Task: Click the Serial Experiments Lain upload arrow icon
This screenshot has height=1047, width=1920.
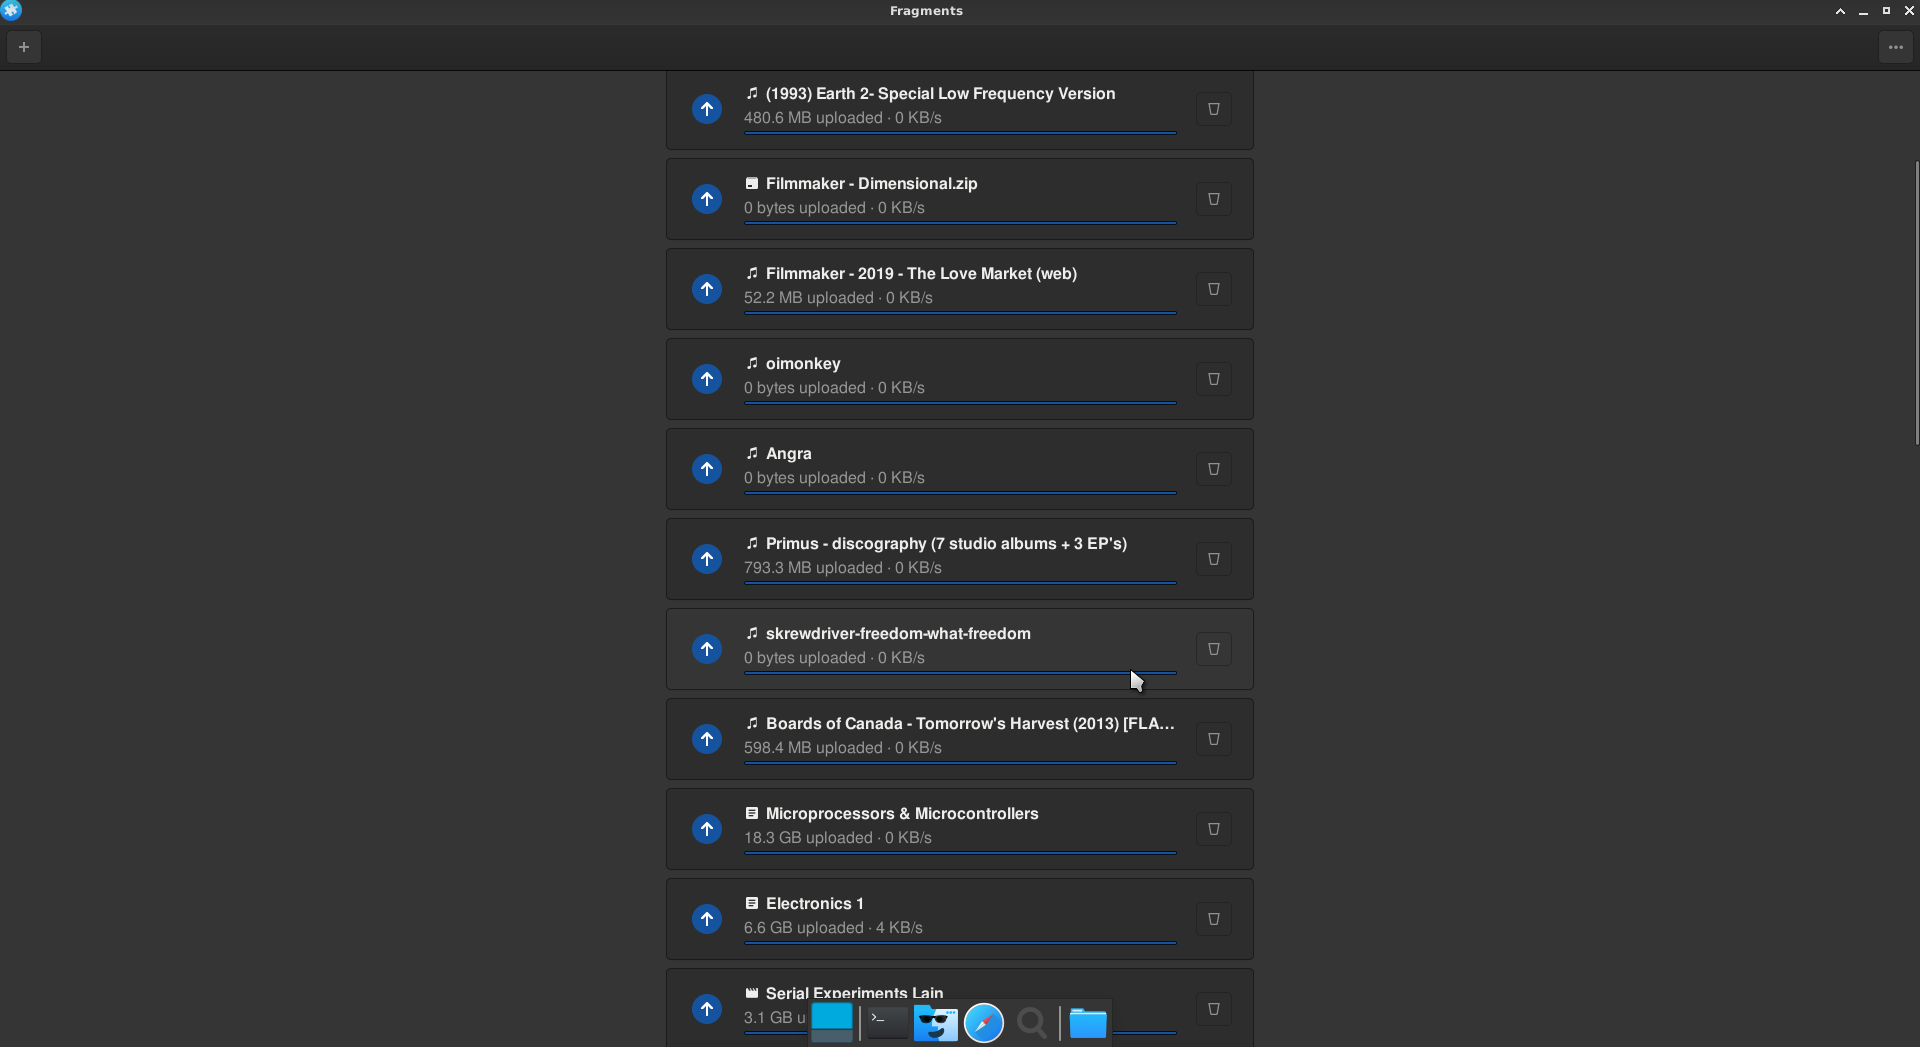Action: pos(707,1009)
